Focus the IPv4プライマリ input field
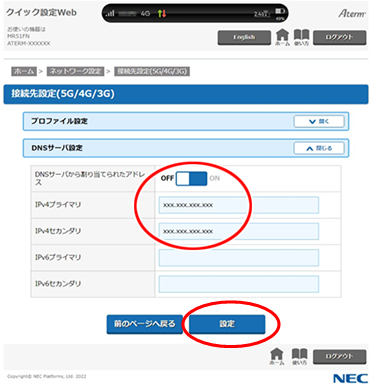This screenshot has width=372, height=386. pyautogui.click(x=239, y=205)
